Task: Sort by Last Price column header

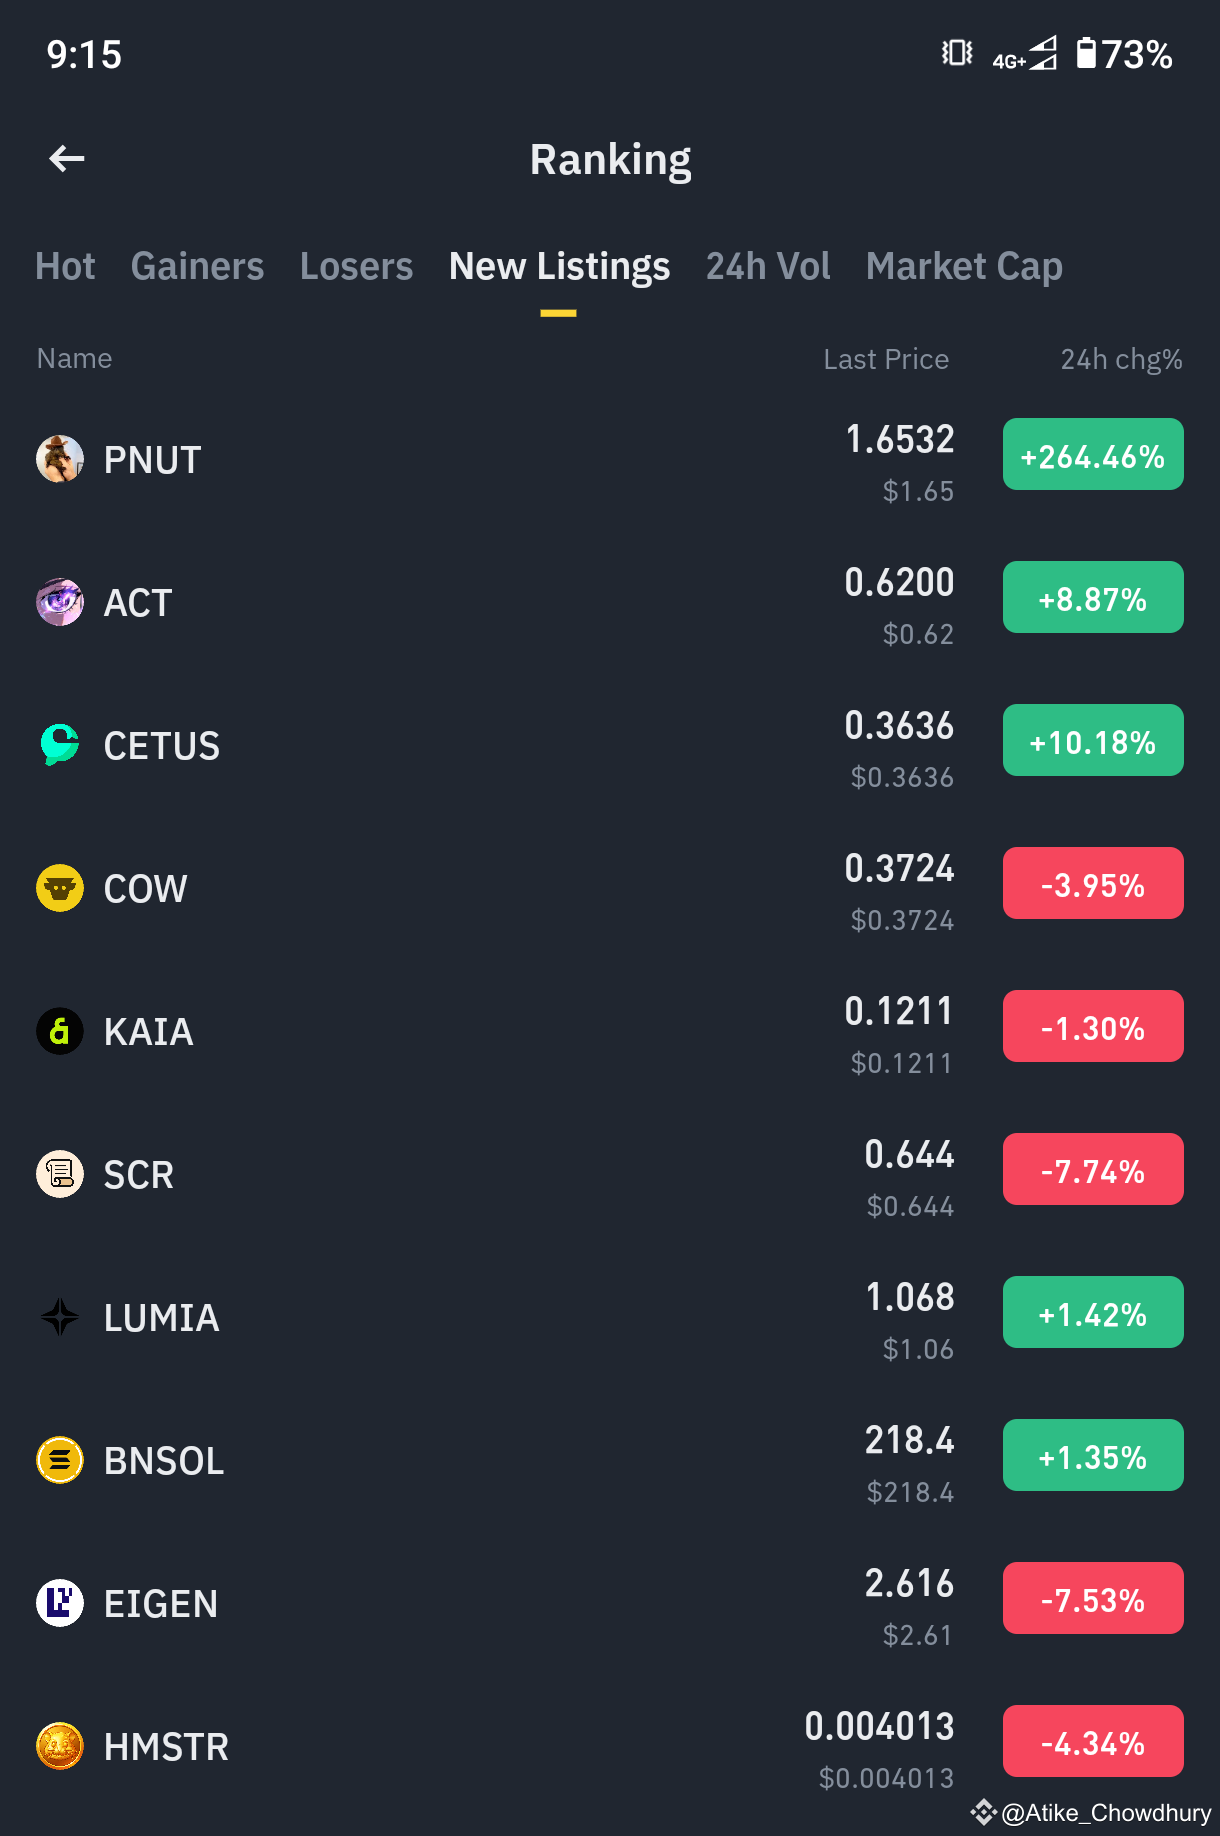Action: [886, 359]
